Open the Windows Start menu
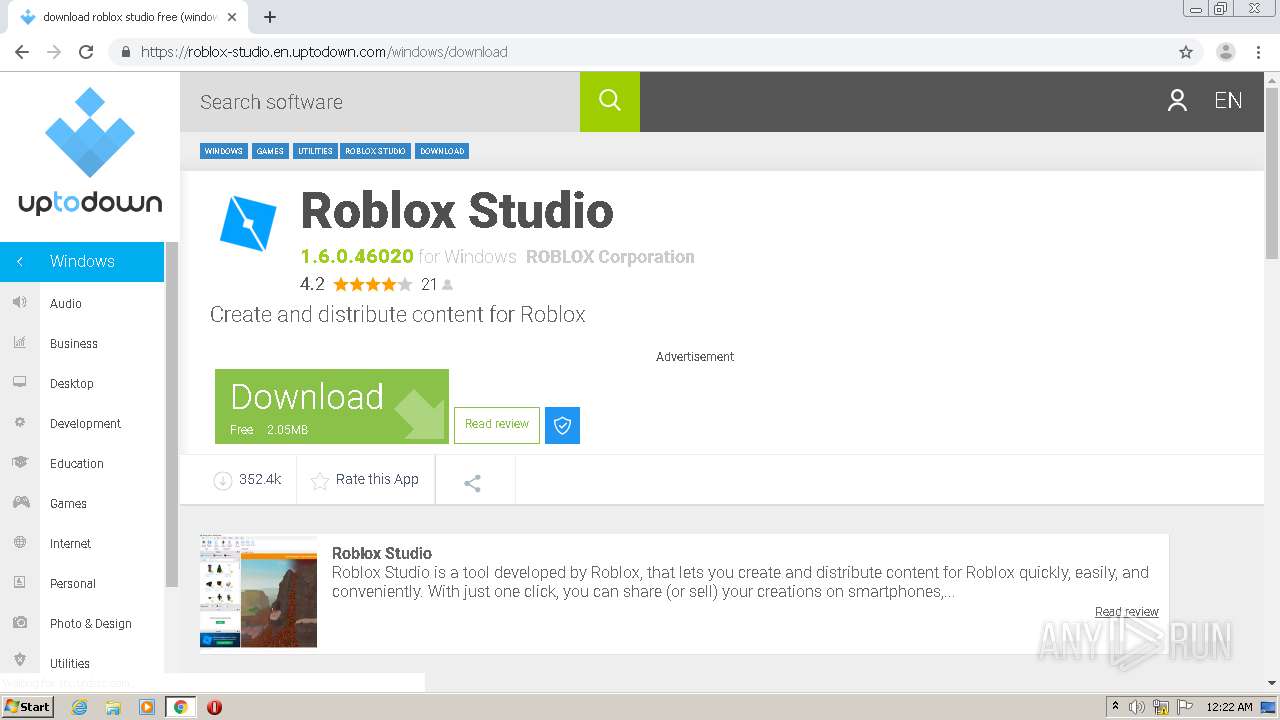 coord(28,707)
